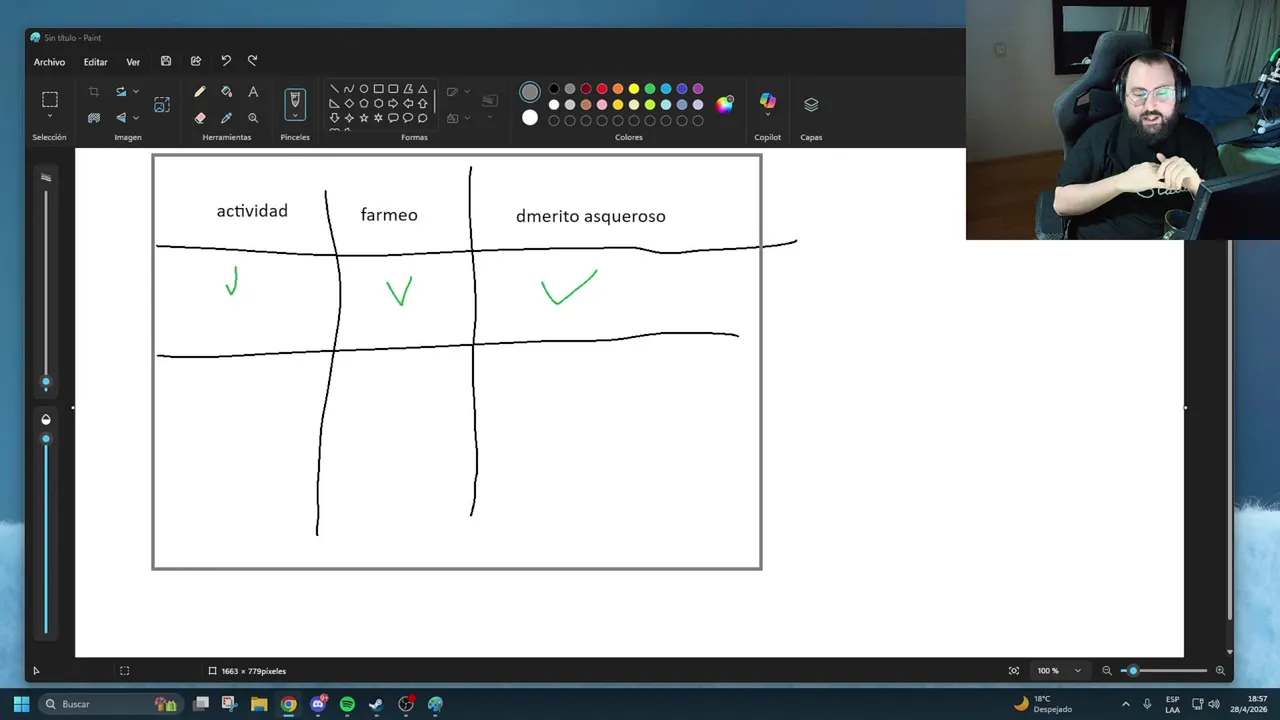Expand the Brushes dropdown arrow

click(x=295, y=116)
